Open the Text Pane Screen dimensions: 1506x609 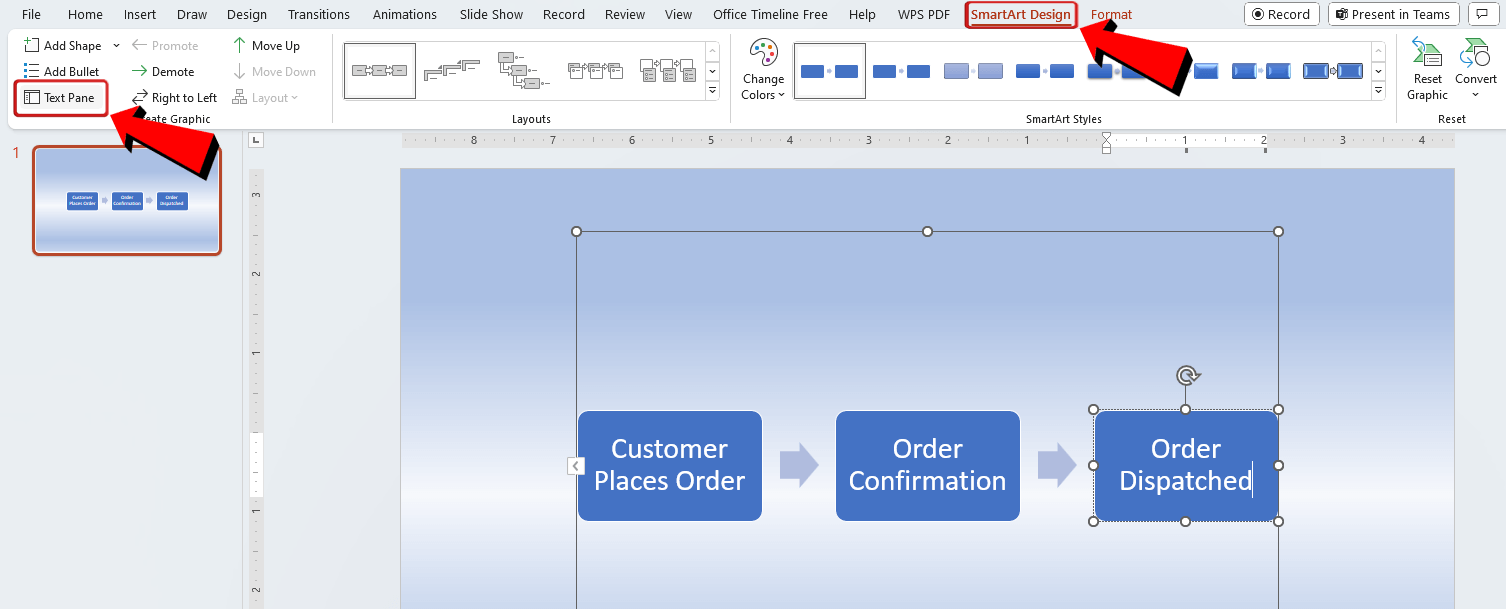point(60,97)
